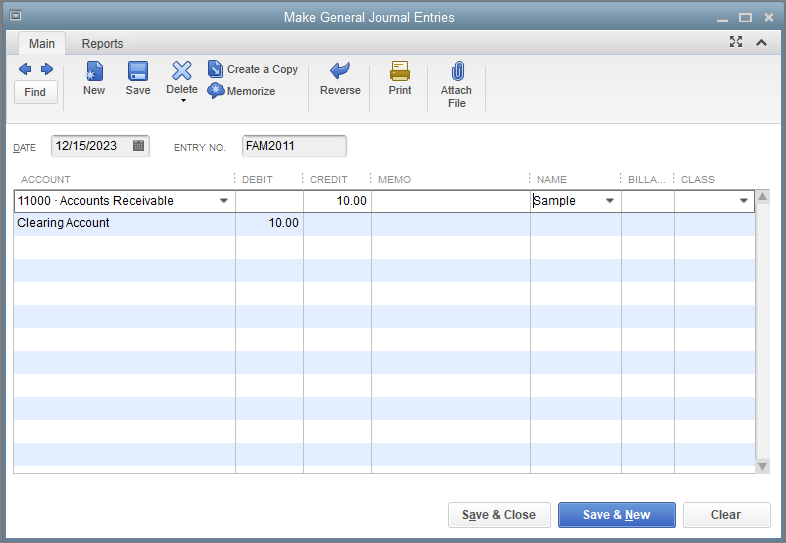Click the credit cell 10.00
Image resolution: width=786 pixels, height=543 pixels.
pos(337,201)
